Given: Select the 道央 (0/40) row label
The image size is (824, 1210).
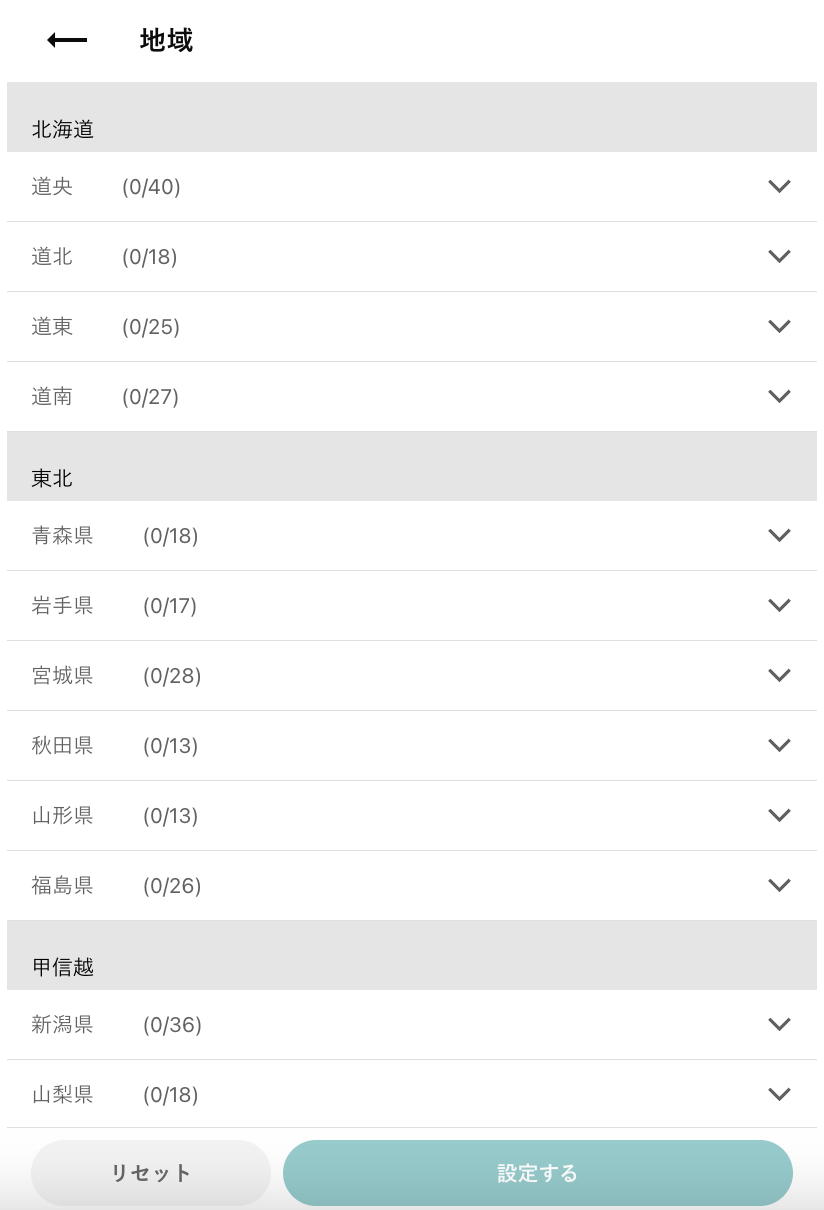Looking at the screenshot, I should 106,187.
